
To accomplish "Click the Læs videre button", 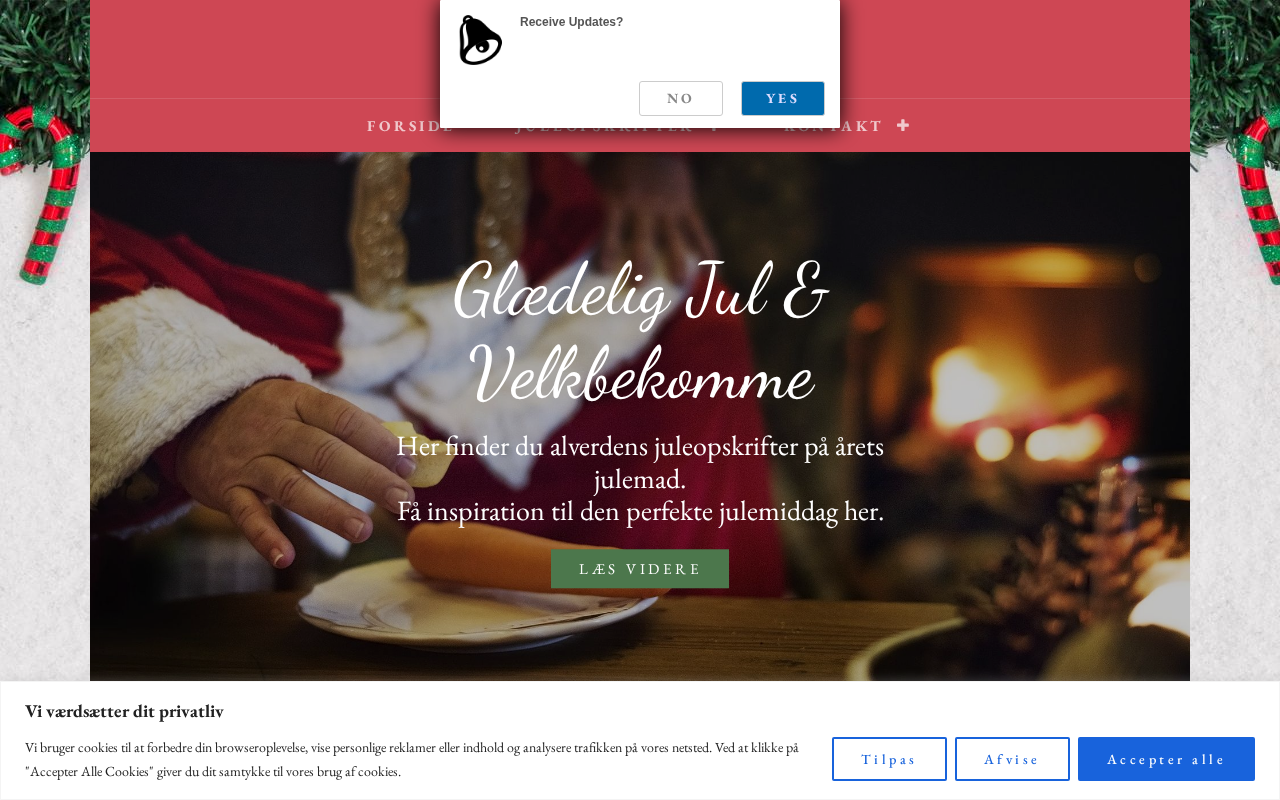I will [x=640, y=569].
